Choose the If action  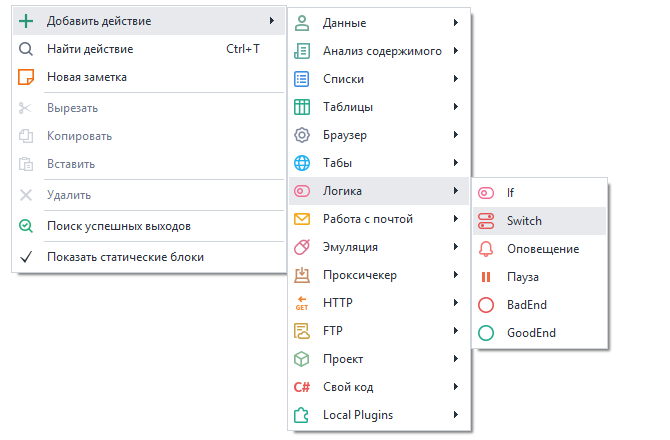click(511, 193)
